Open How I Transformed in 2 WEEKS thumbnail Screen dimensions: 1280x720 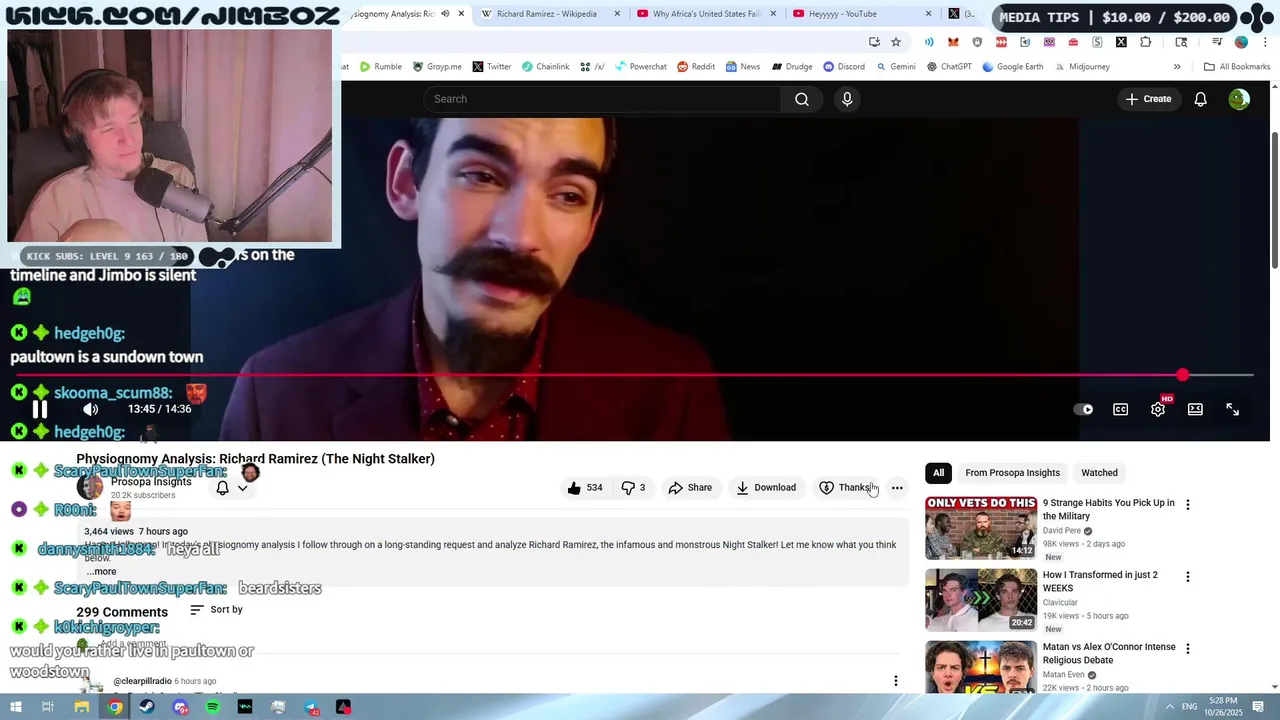[x=981, y=600]
